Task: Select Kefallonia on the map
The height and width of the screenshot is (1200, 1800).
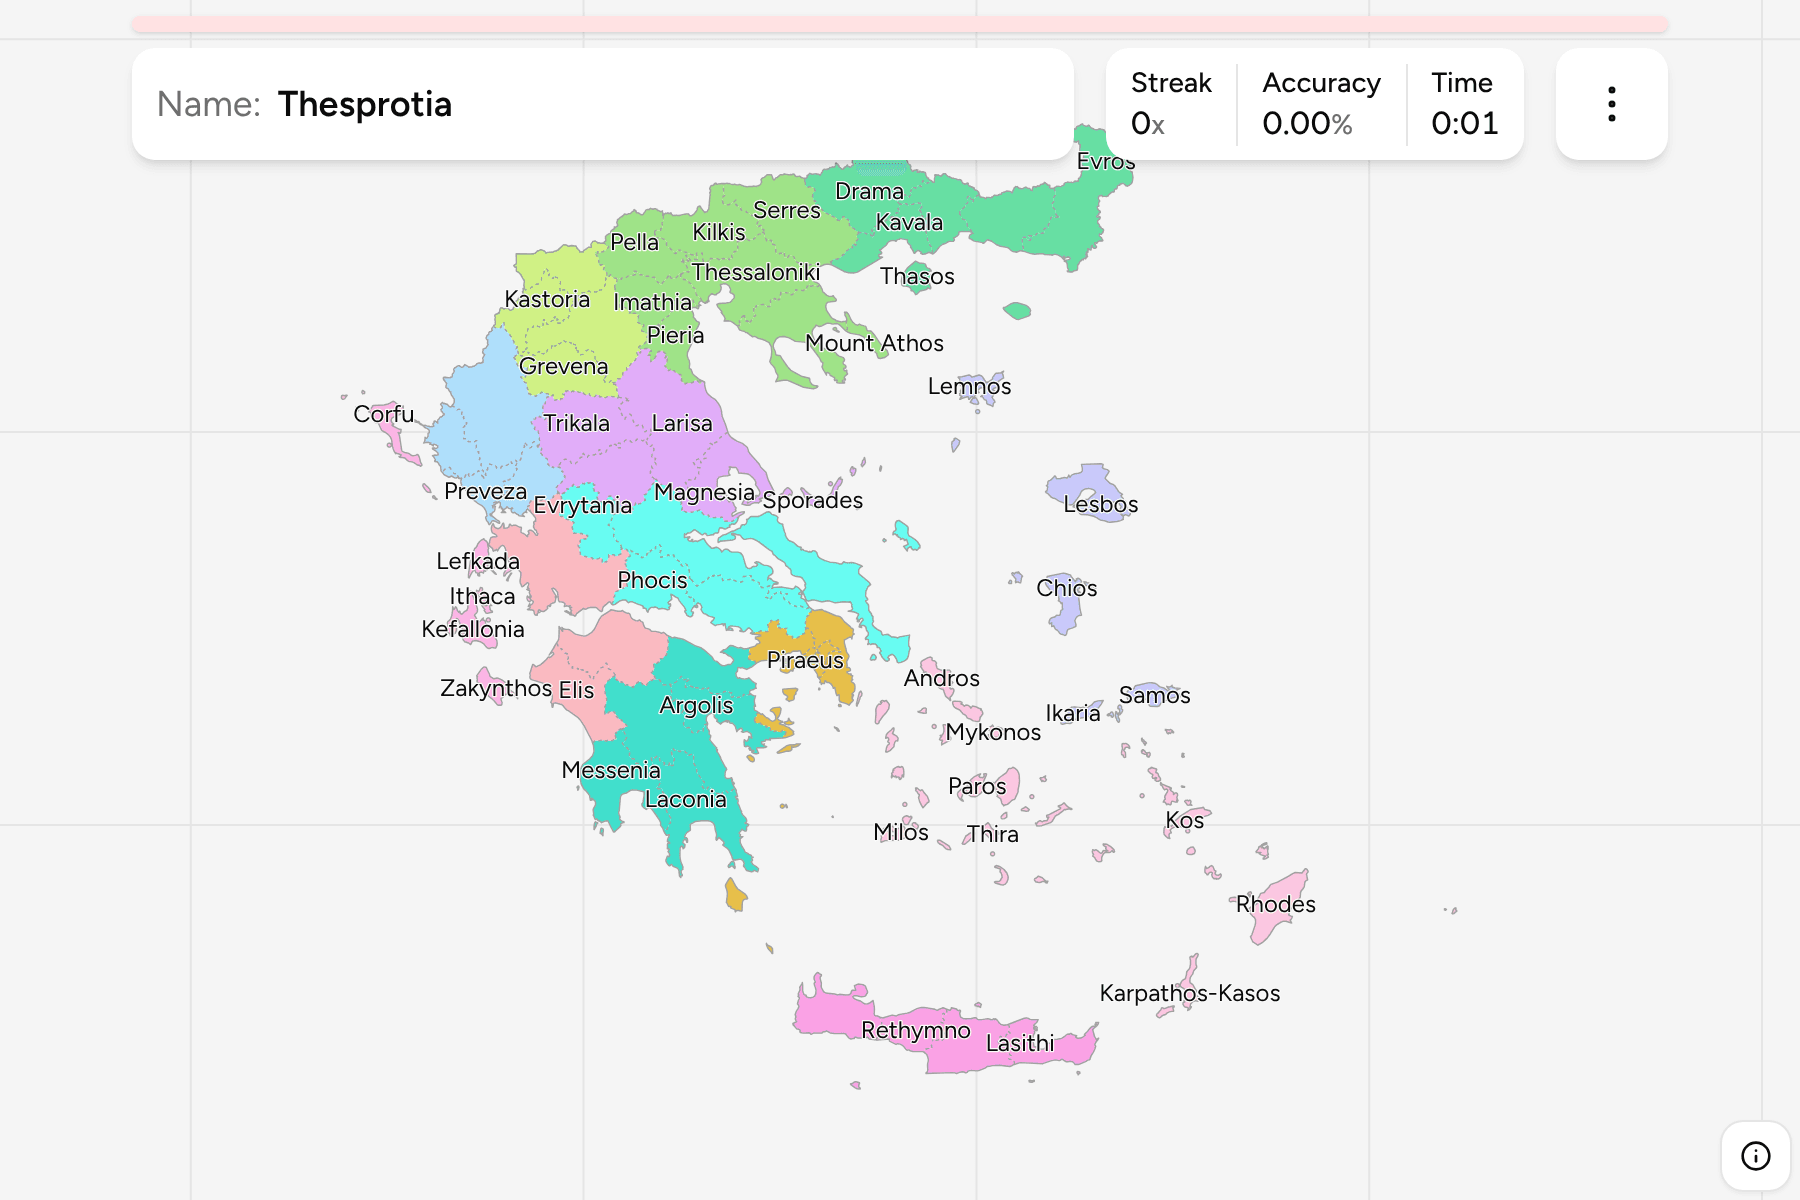Action: pos(472,629)
